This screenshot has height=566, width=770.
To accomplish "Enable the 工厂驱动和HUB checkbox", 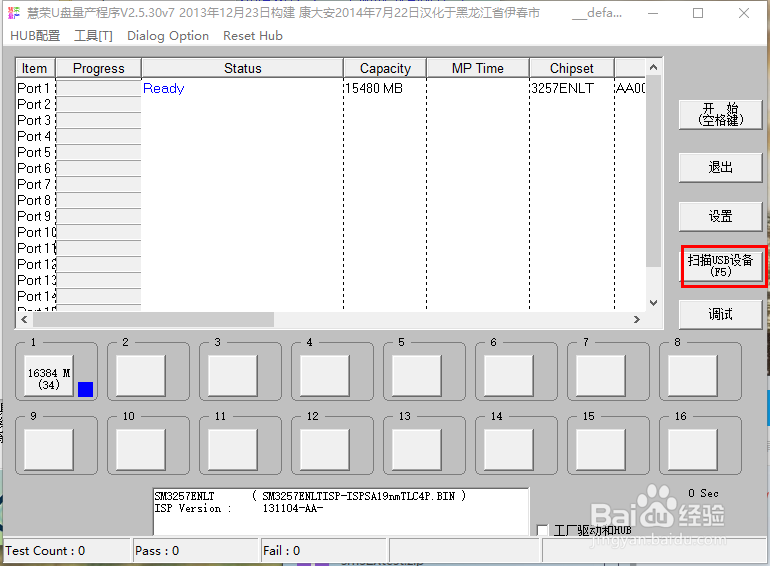I will [x=543, y=530].
